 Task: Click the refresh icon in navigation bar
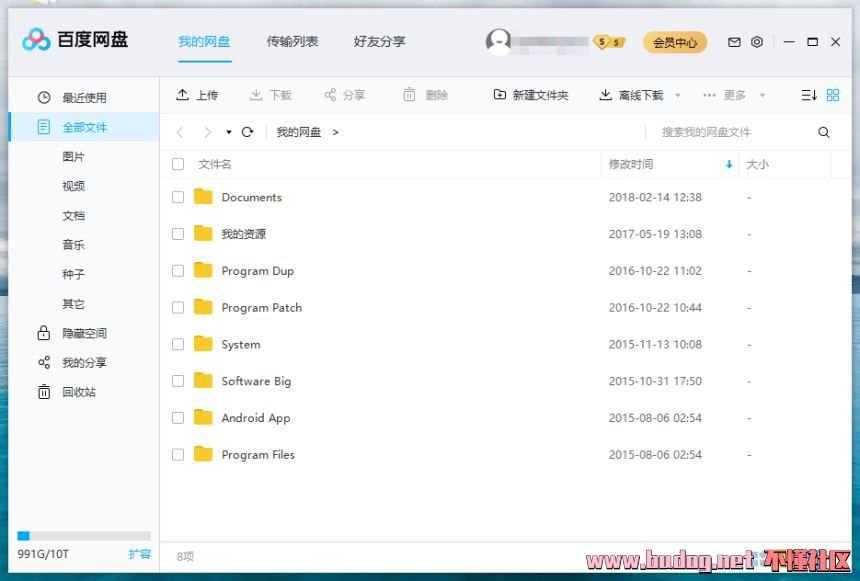pyautogui.click(x=247, y=132)
